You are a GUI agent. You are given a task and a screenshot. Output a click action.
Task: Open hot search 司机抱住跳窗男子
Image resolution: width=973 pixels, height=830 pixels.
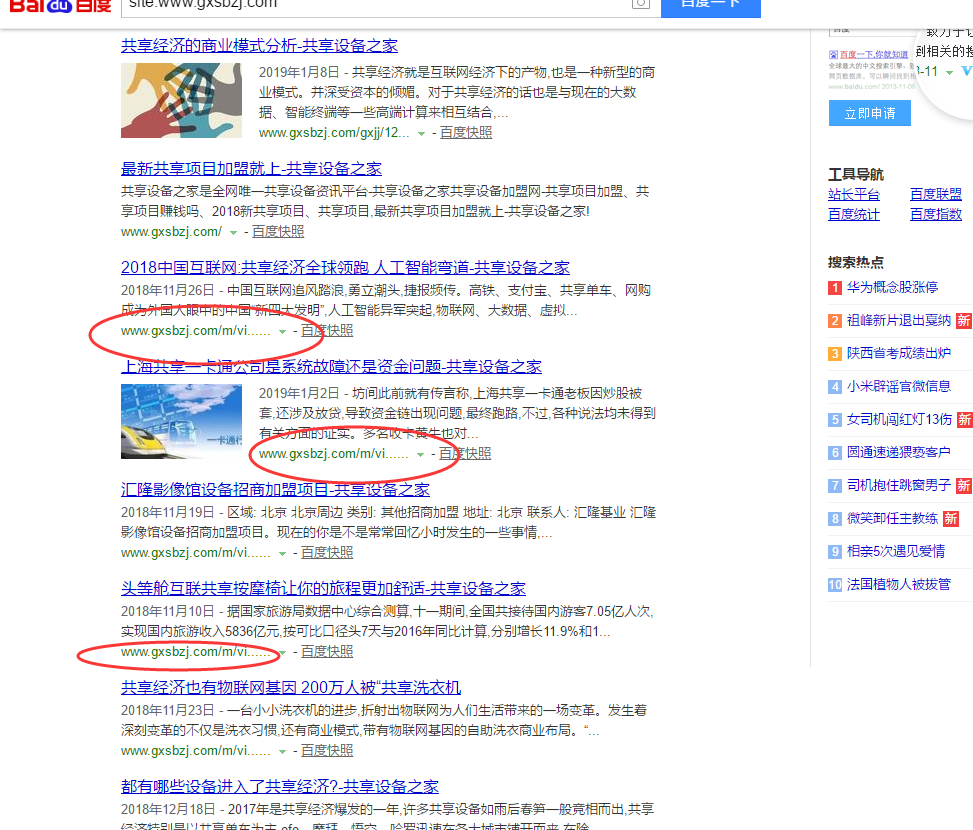click(899, 485)
